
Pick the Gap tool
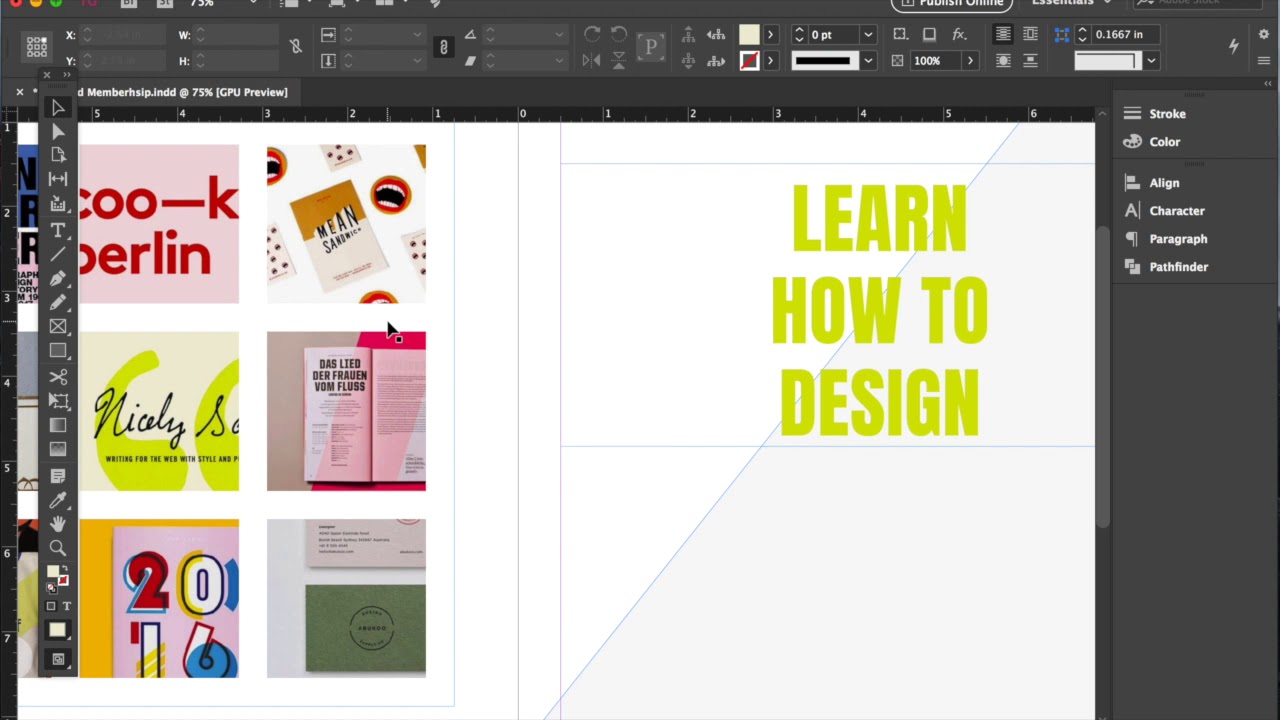coord(58,179)
